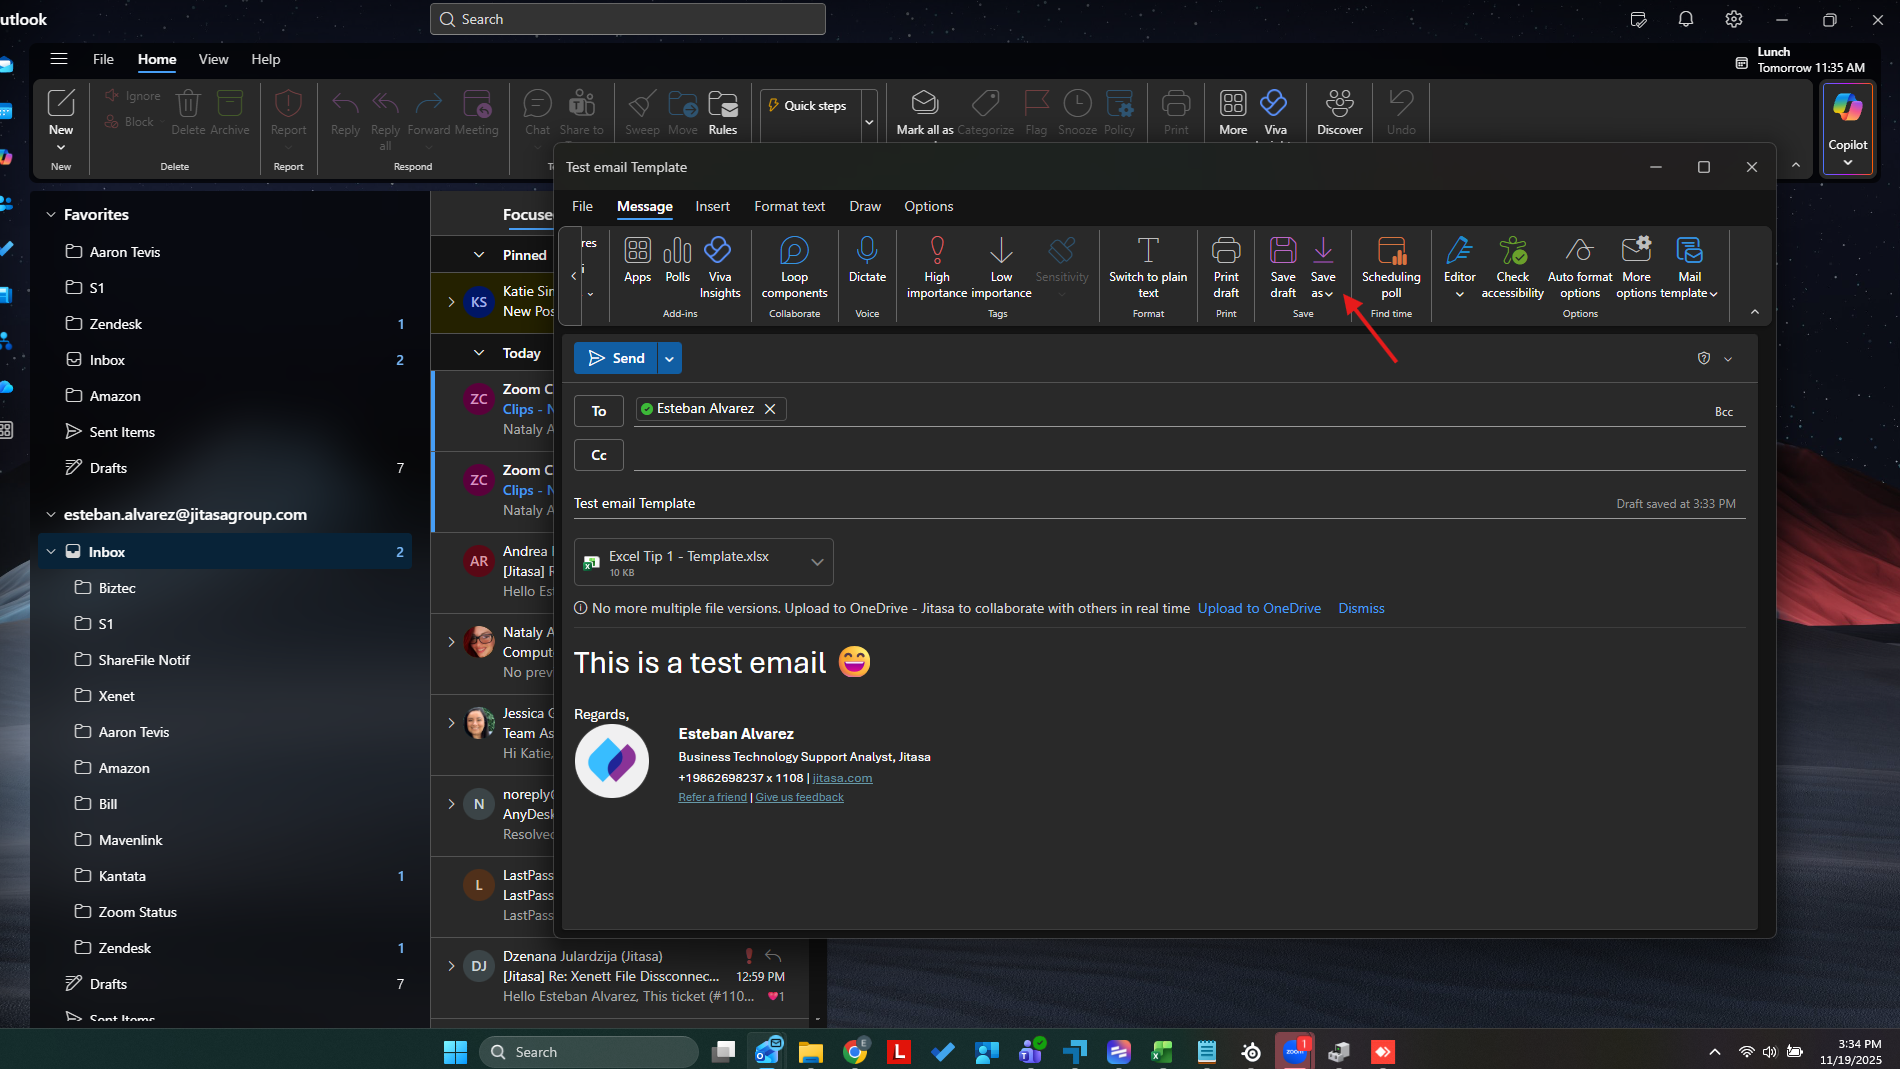Open Loop components in the ribbon
Screen dimensions: 1900x1069
[794, 251]
